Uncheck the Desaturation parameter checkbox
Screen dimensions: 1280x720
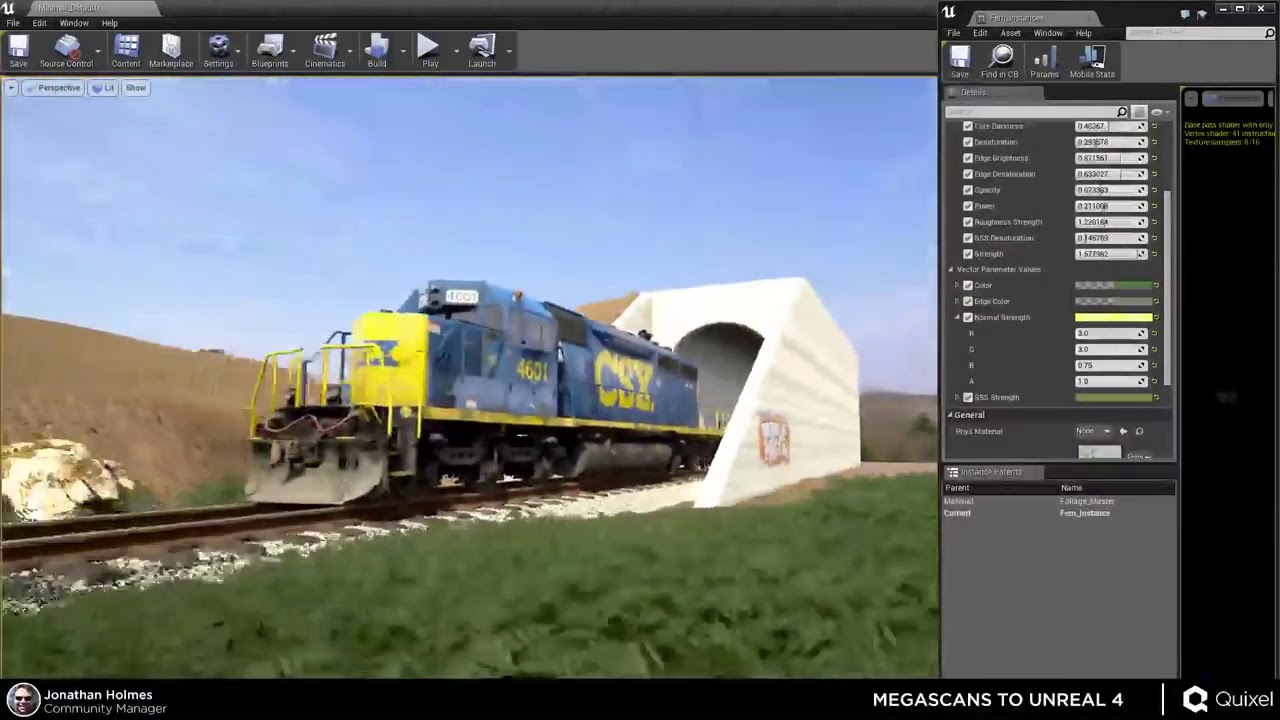tap(967, 142)
